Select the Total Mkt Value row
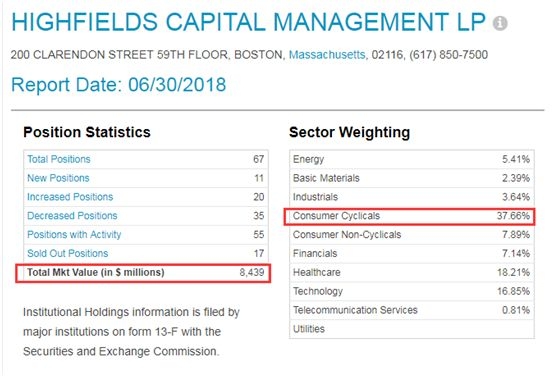 [146, 273]
